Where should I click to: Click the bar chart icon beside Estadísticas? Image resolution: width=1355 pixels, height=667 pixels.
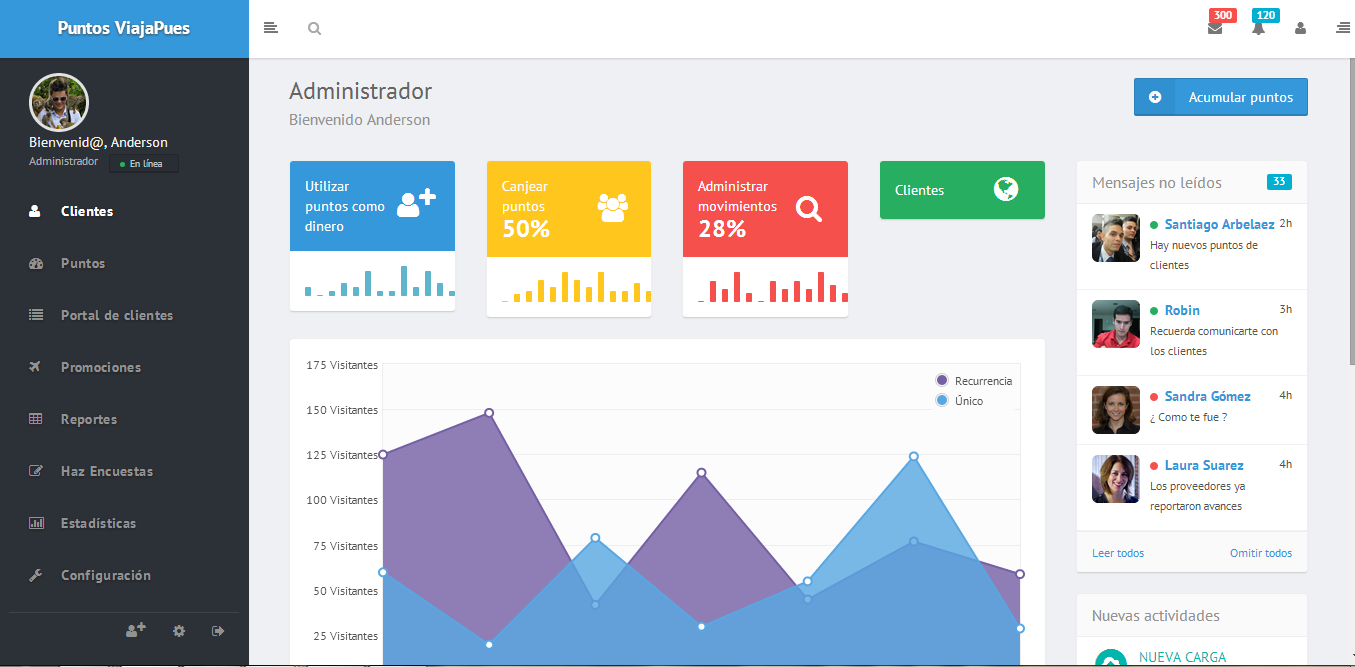click(36, 523)
